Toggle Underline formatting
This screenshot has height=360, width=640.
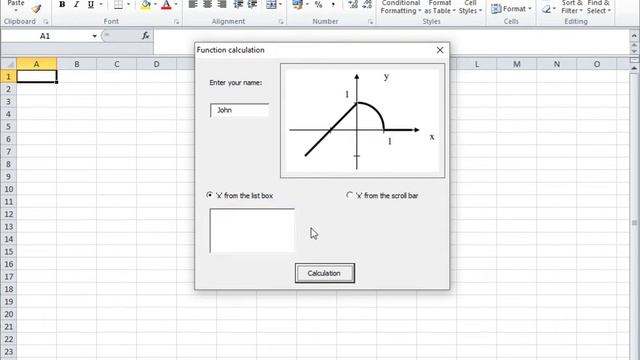pyautogui.click(x=91, y=4)
